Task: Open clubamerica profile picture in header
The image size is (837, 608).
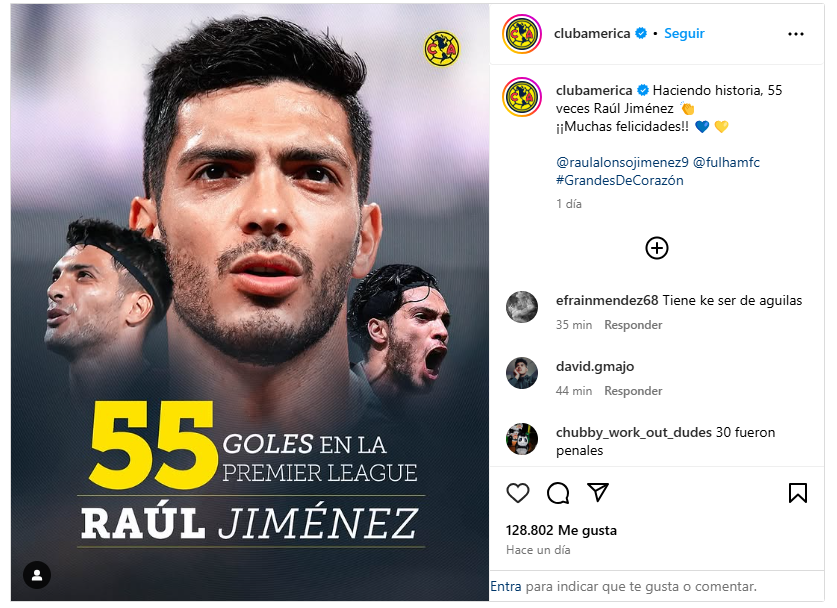Action: click(x=522, y=34)
